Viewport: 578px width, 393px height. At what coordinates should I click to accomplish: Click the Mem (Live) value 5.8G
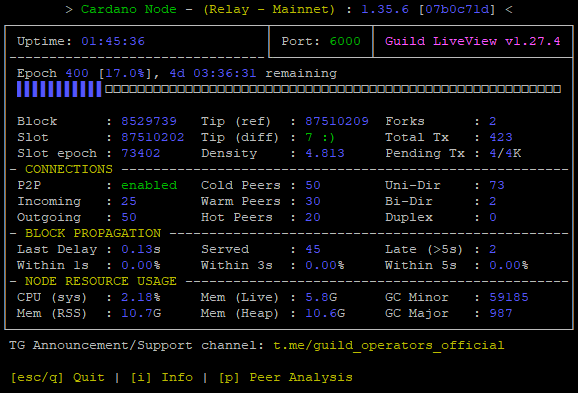tap(321, 297)
